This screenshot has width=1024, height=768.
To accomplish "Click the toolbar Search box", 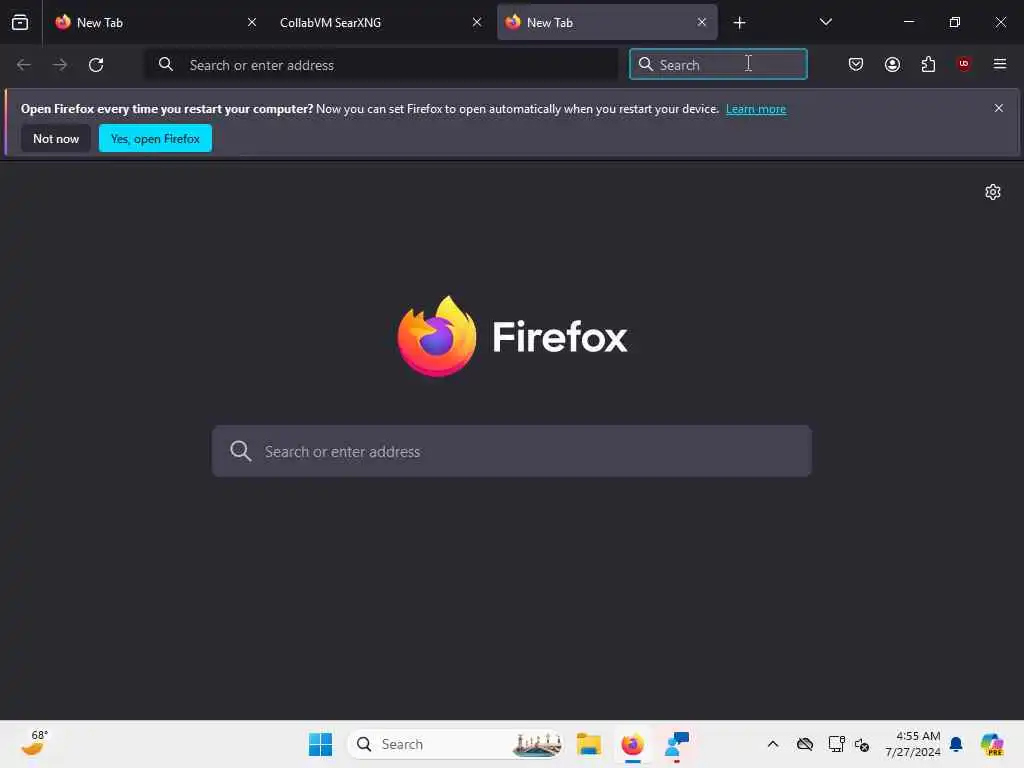I will tap(718, 64).
